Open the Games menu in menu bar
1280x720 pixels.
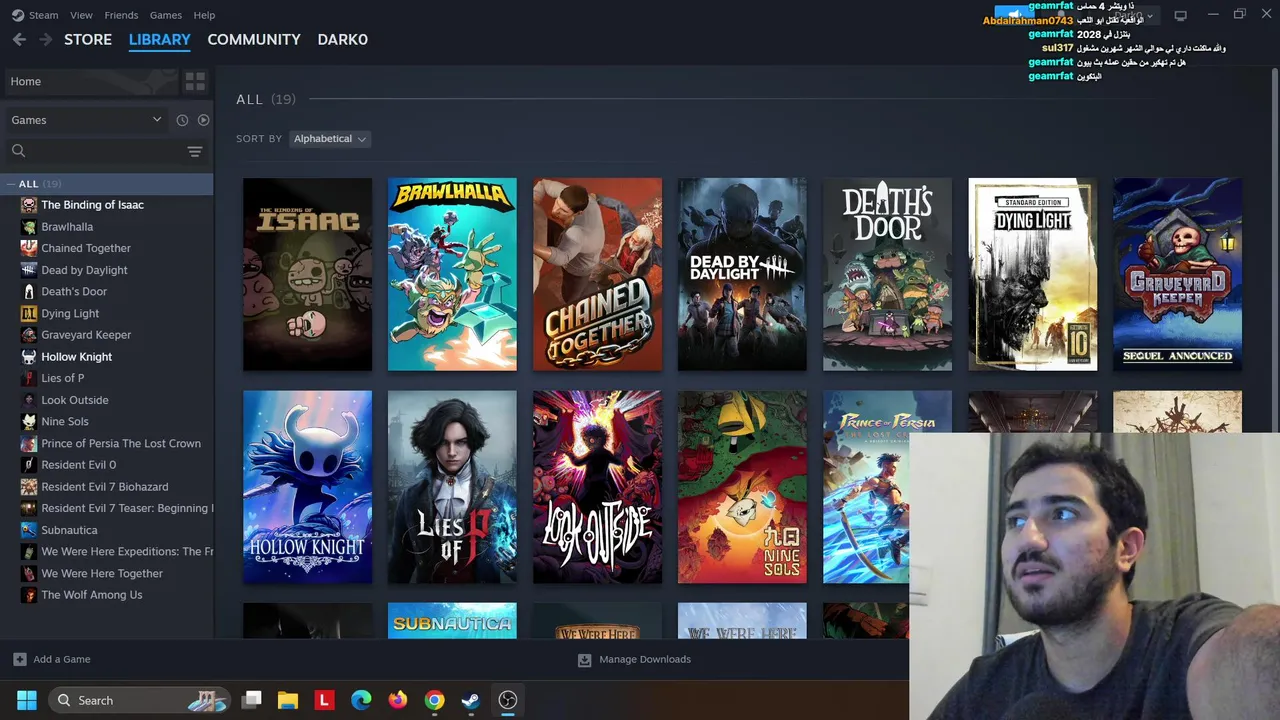point(166,15)
